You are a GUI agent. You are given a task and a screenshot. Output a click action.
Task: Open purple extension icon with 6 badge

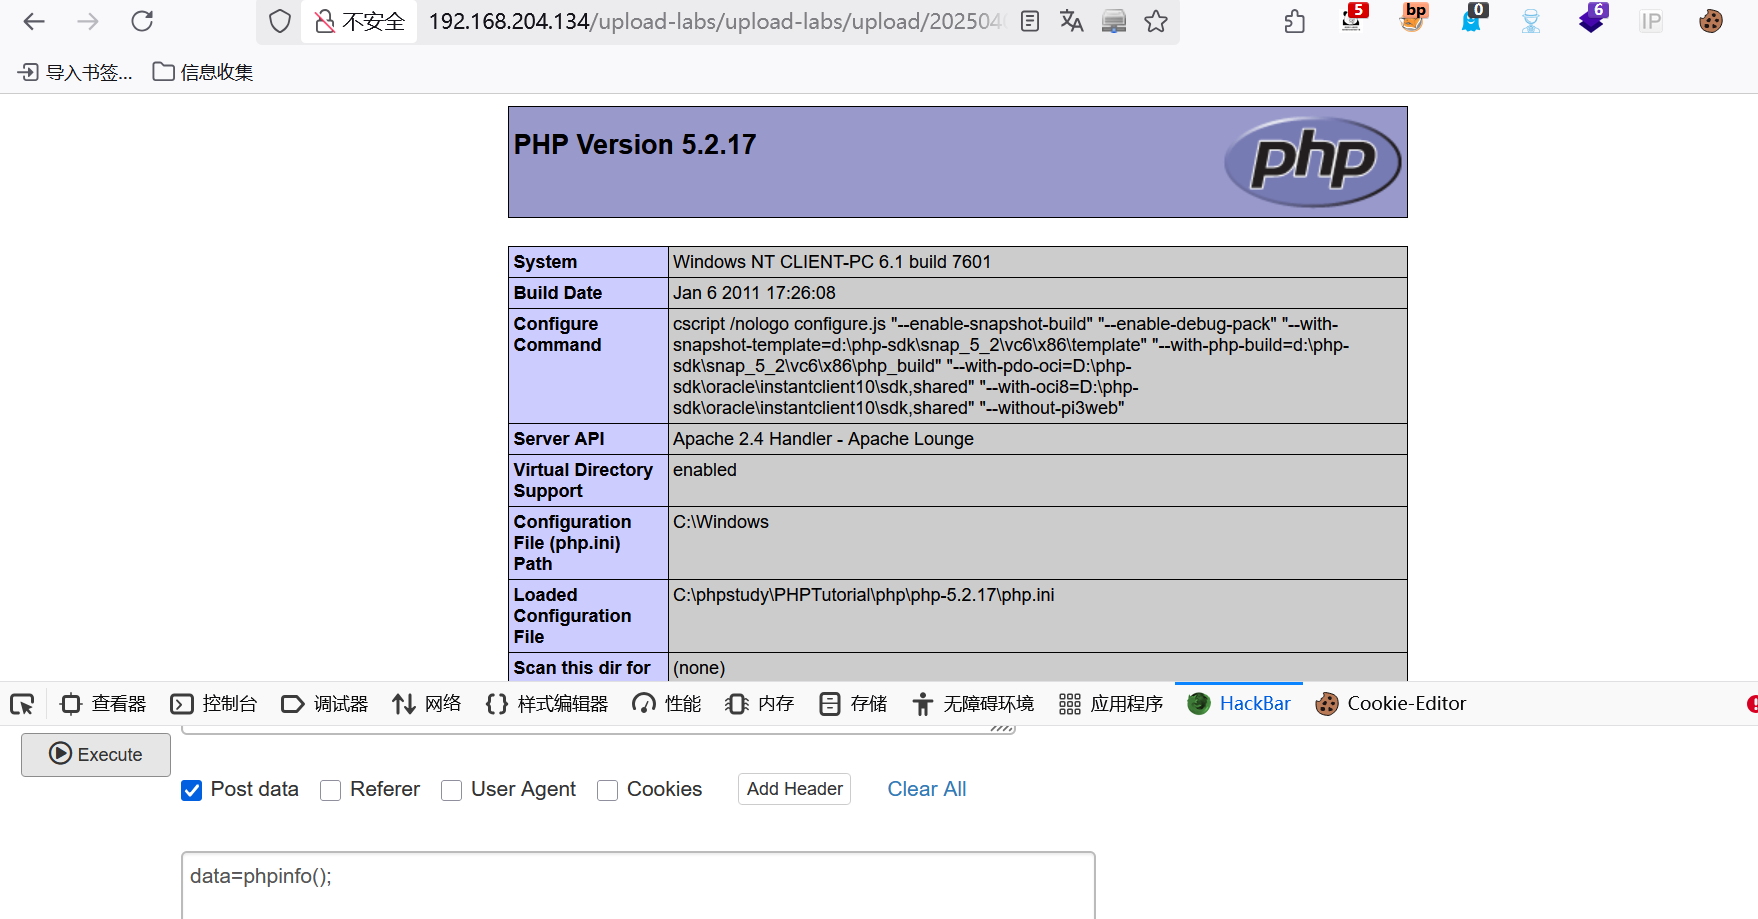(1592, 18)
